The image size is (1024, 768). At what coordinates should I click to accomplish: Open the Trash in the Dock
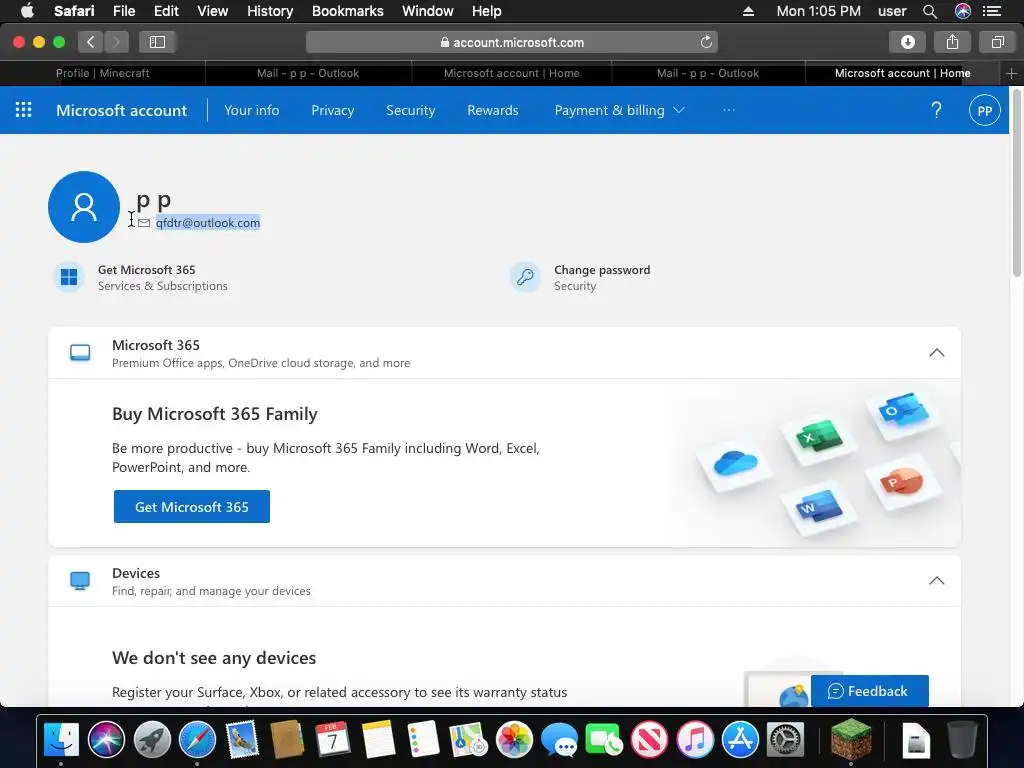(x=962, y=739)
